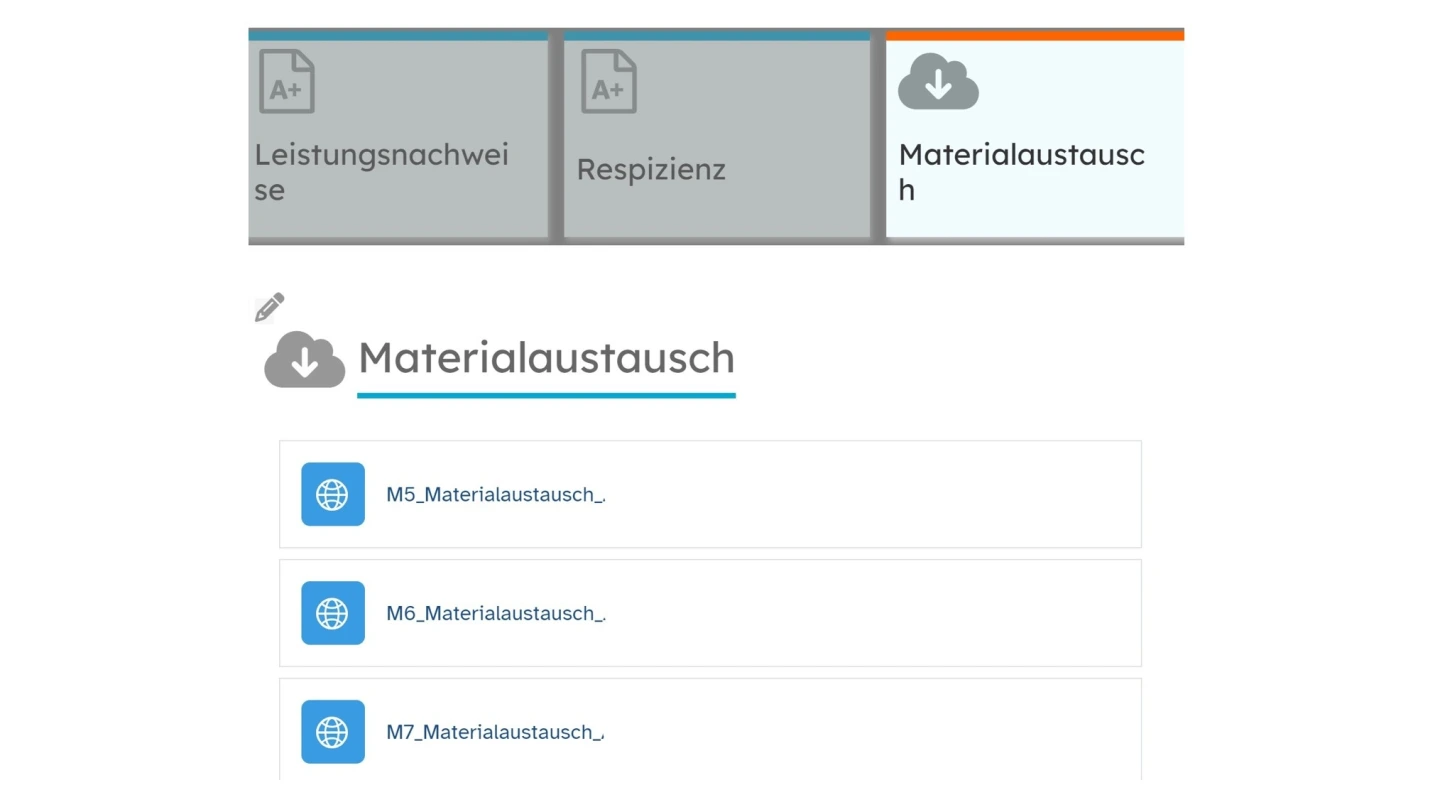Click cloud download icon in Materialaustausch tile
The height and width of the screenshot is (790, 1440).
[938, 82]
